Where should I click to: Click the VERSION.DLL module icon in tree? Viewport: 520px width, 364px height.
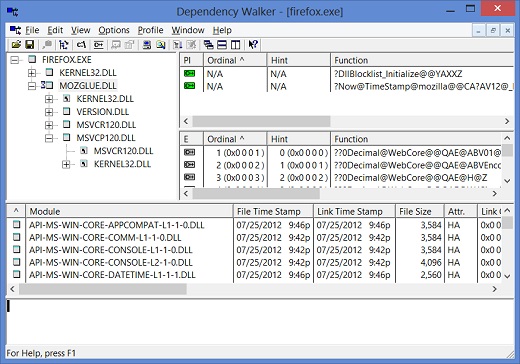(x=66, y=111)
